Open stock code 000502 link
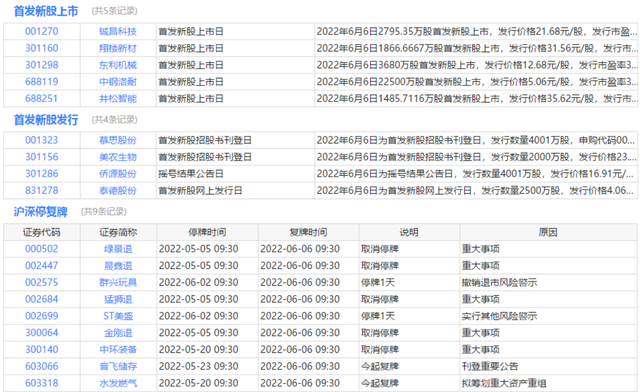 point(42,249)
